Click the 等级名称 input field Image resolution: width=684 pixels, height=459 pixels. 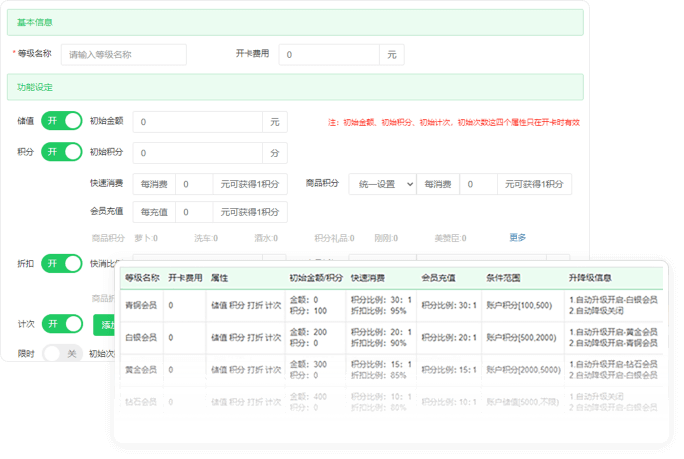(124, 55)
